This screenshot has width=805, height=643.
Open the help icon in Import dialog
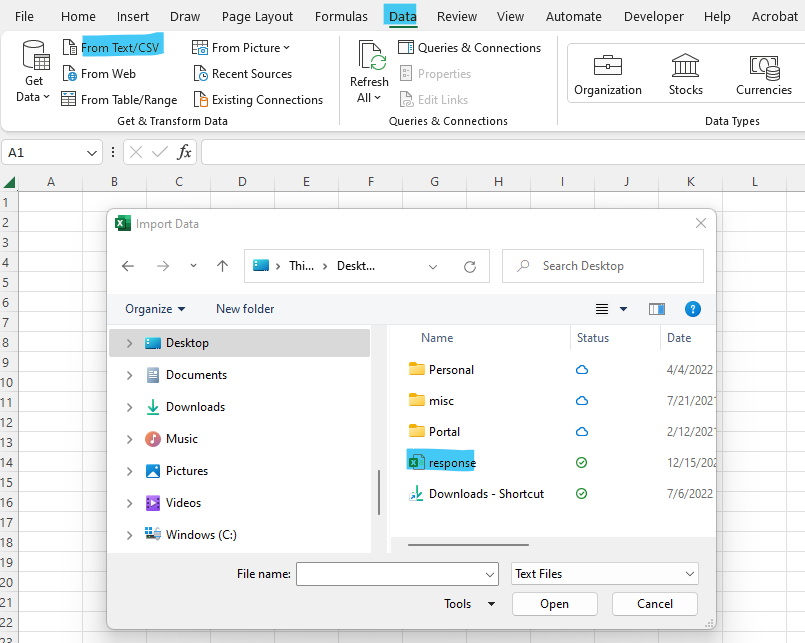tap(692, 309)
